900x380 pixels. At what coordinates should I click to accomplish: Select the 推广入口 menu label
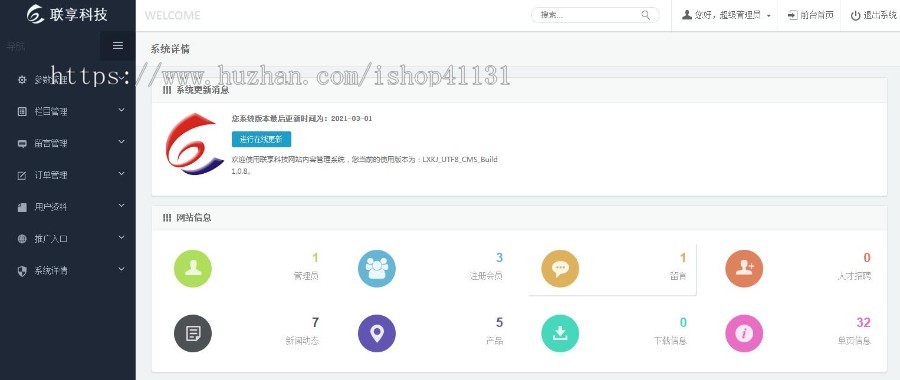(51, 239)
